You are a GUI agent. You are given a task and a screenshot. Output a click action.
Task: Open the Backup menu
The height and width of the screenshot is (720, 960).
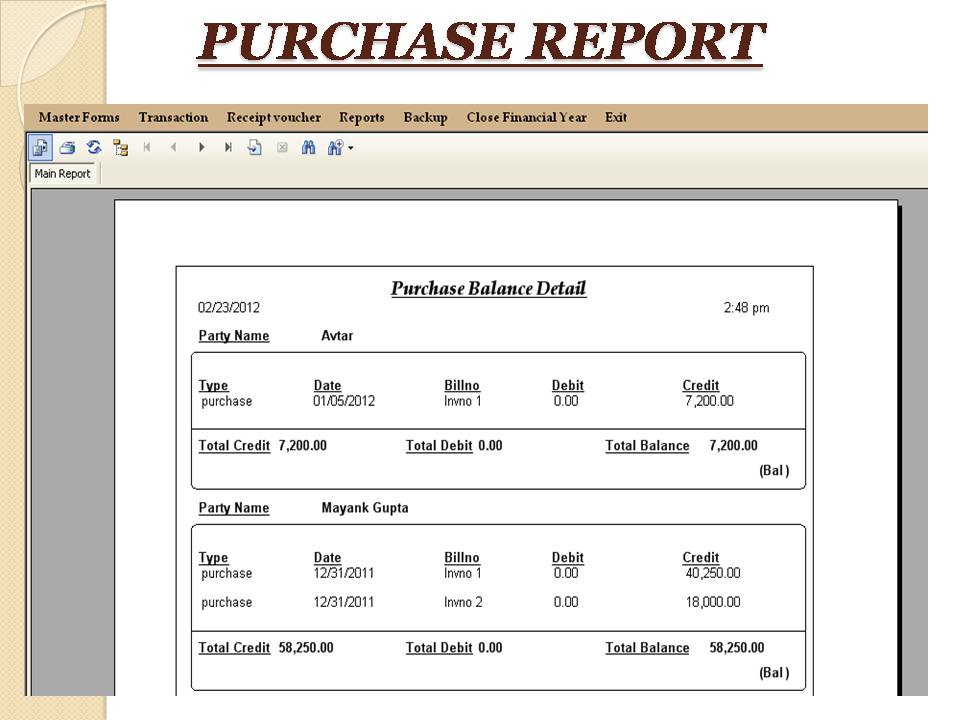point(426,118)
